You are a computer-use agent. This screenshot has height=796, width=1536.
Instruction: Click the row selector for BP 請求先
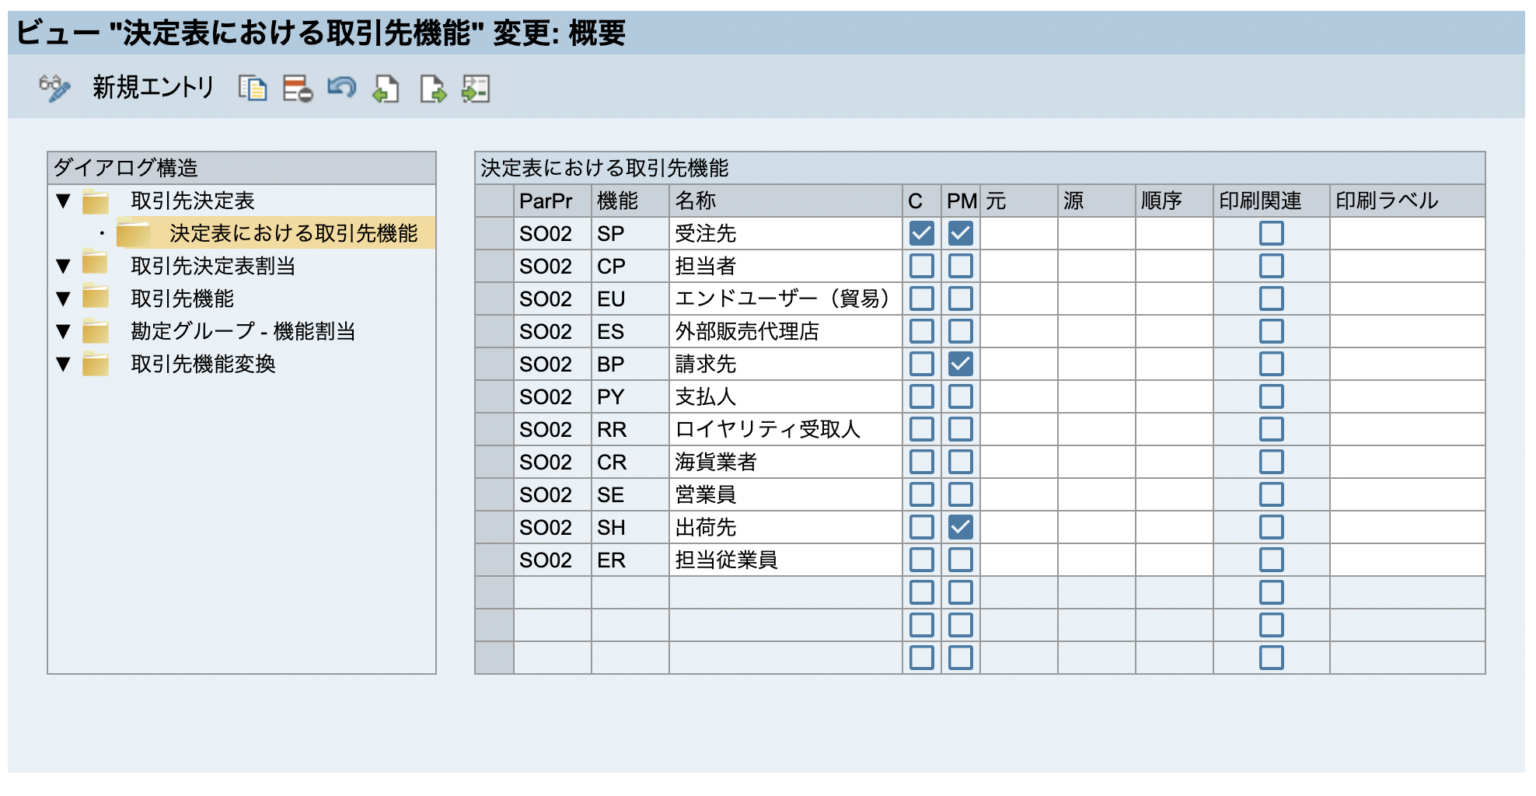click(x=496, y=363)
